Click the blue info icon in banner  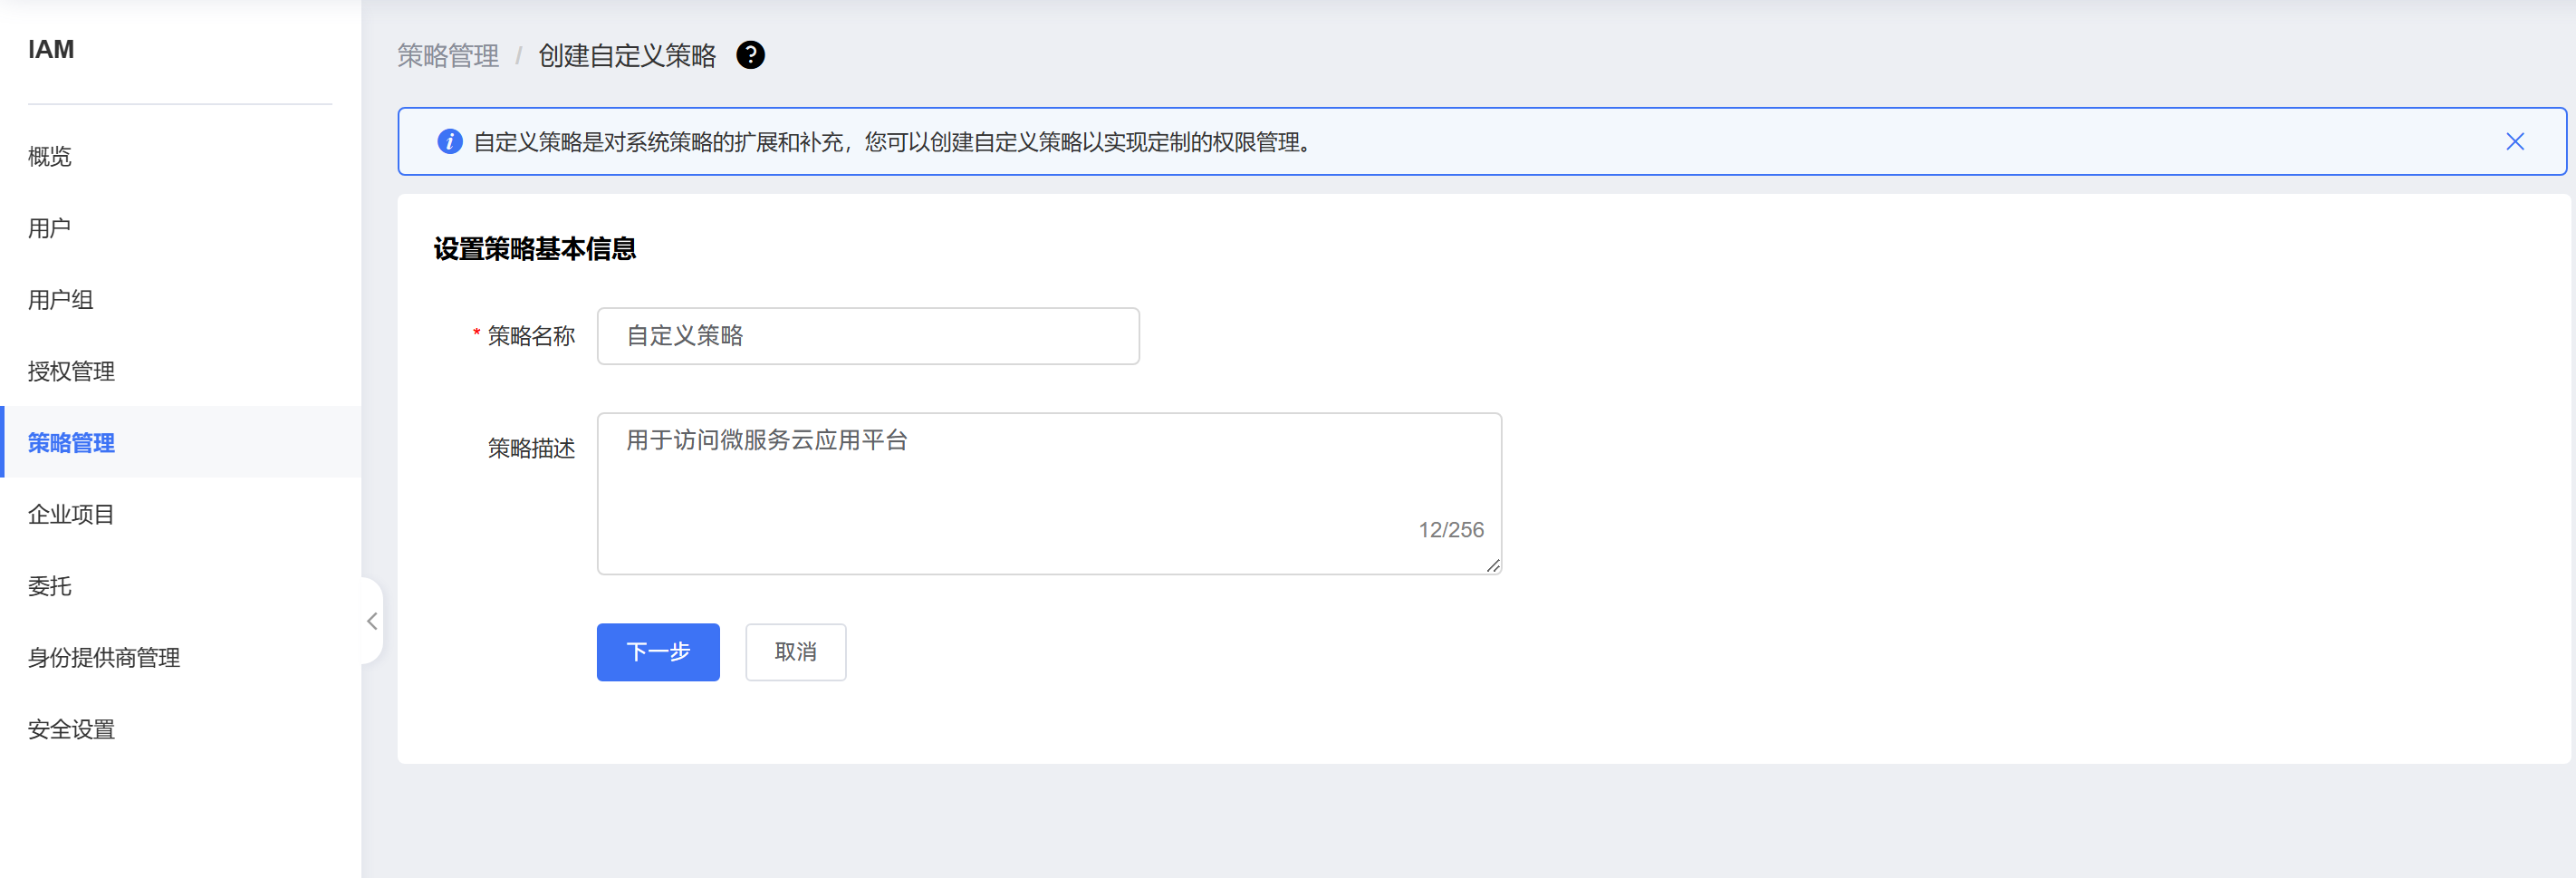[x=450, y=142]
